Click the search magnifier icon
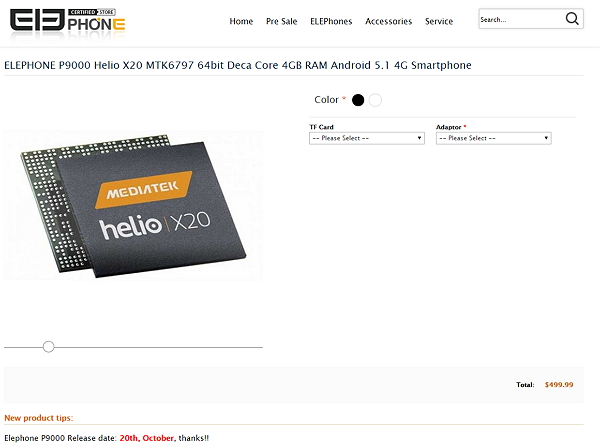This screenshot has height=445, width=600. (572, 18)
